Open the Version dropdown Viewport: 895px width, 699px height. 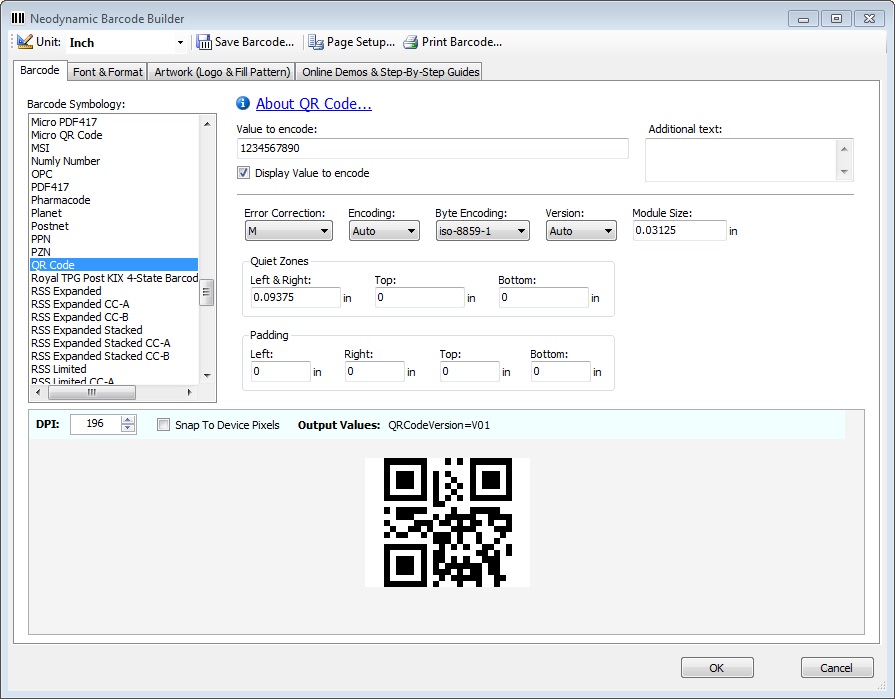[x=606, y=230]
